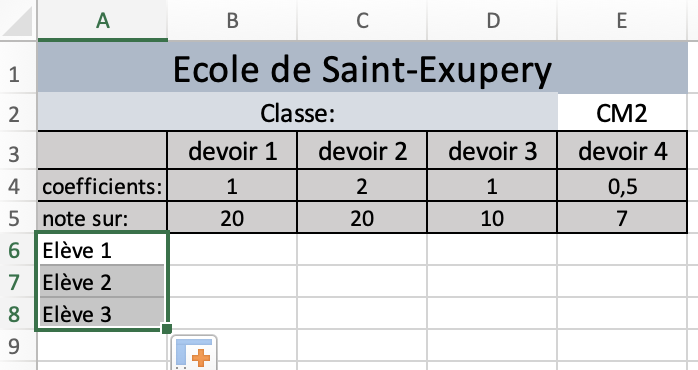The height and width of the screenshot is (370, 698).
Task: Select column A header
Action: pos(102,20)
